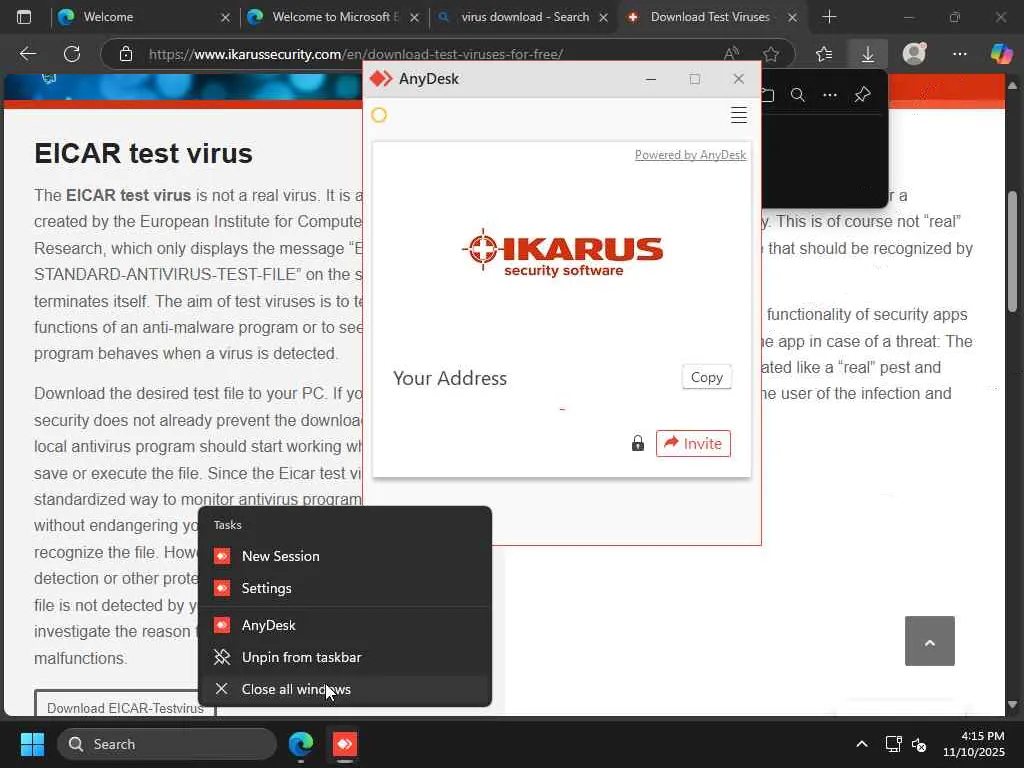
Task: Open the clock showing 4:15 PM
Action: (x=974, y=744)
